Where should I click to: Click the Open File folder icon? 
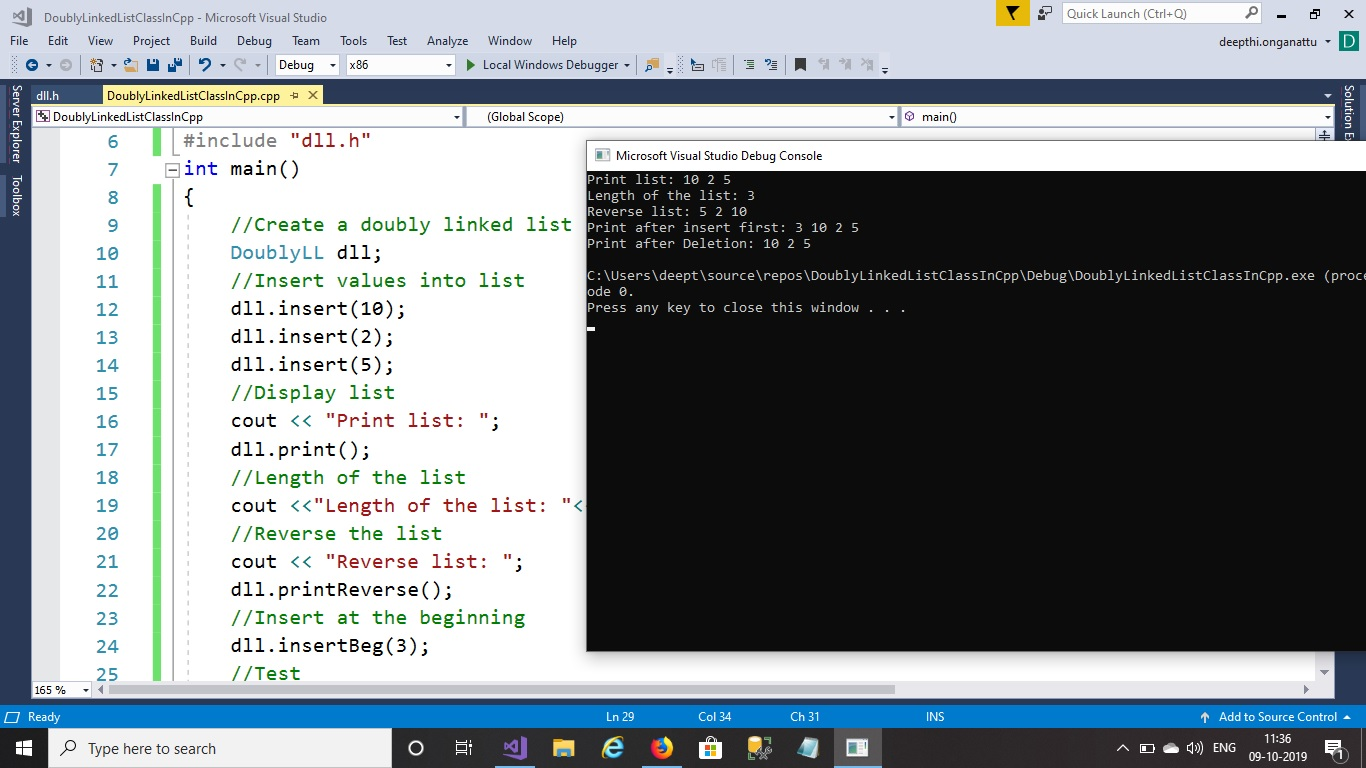[x=131, y=65]
